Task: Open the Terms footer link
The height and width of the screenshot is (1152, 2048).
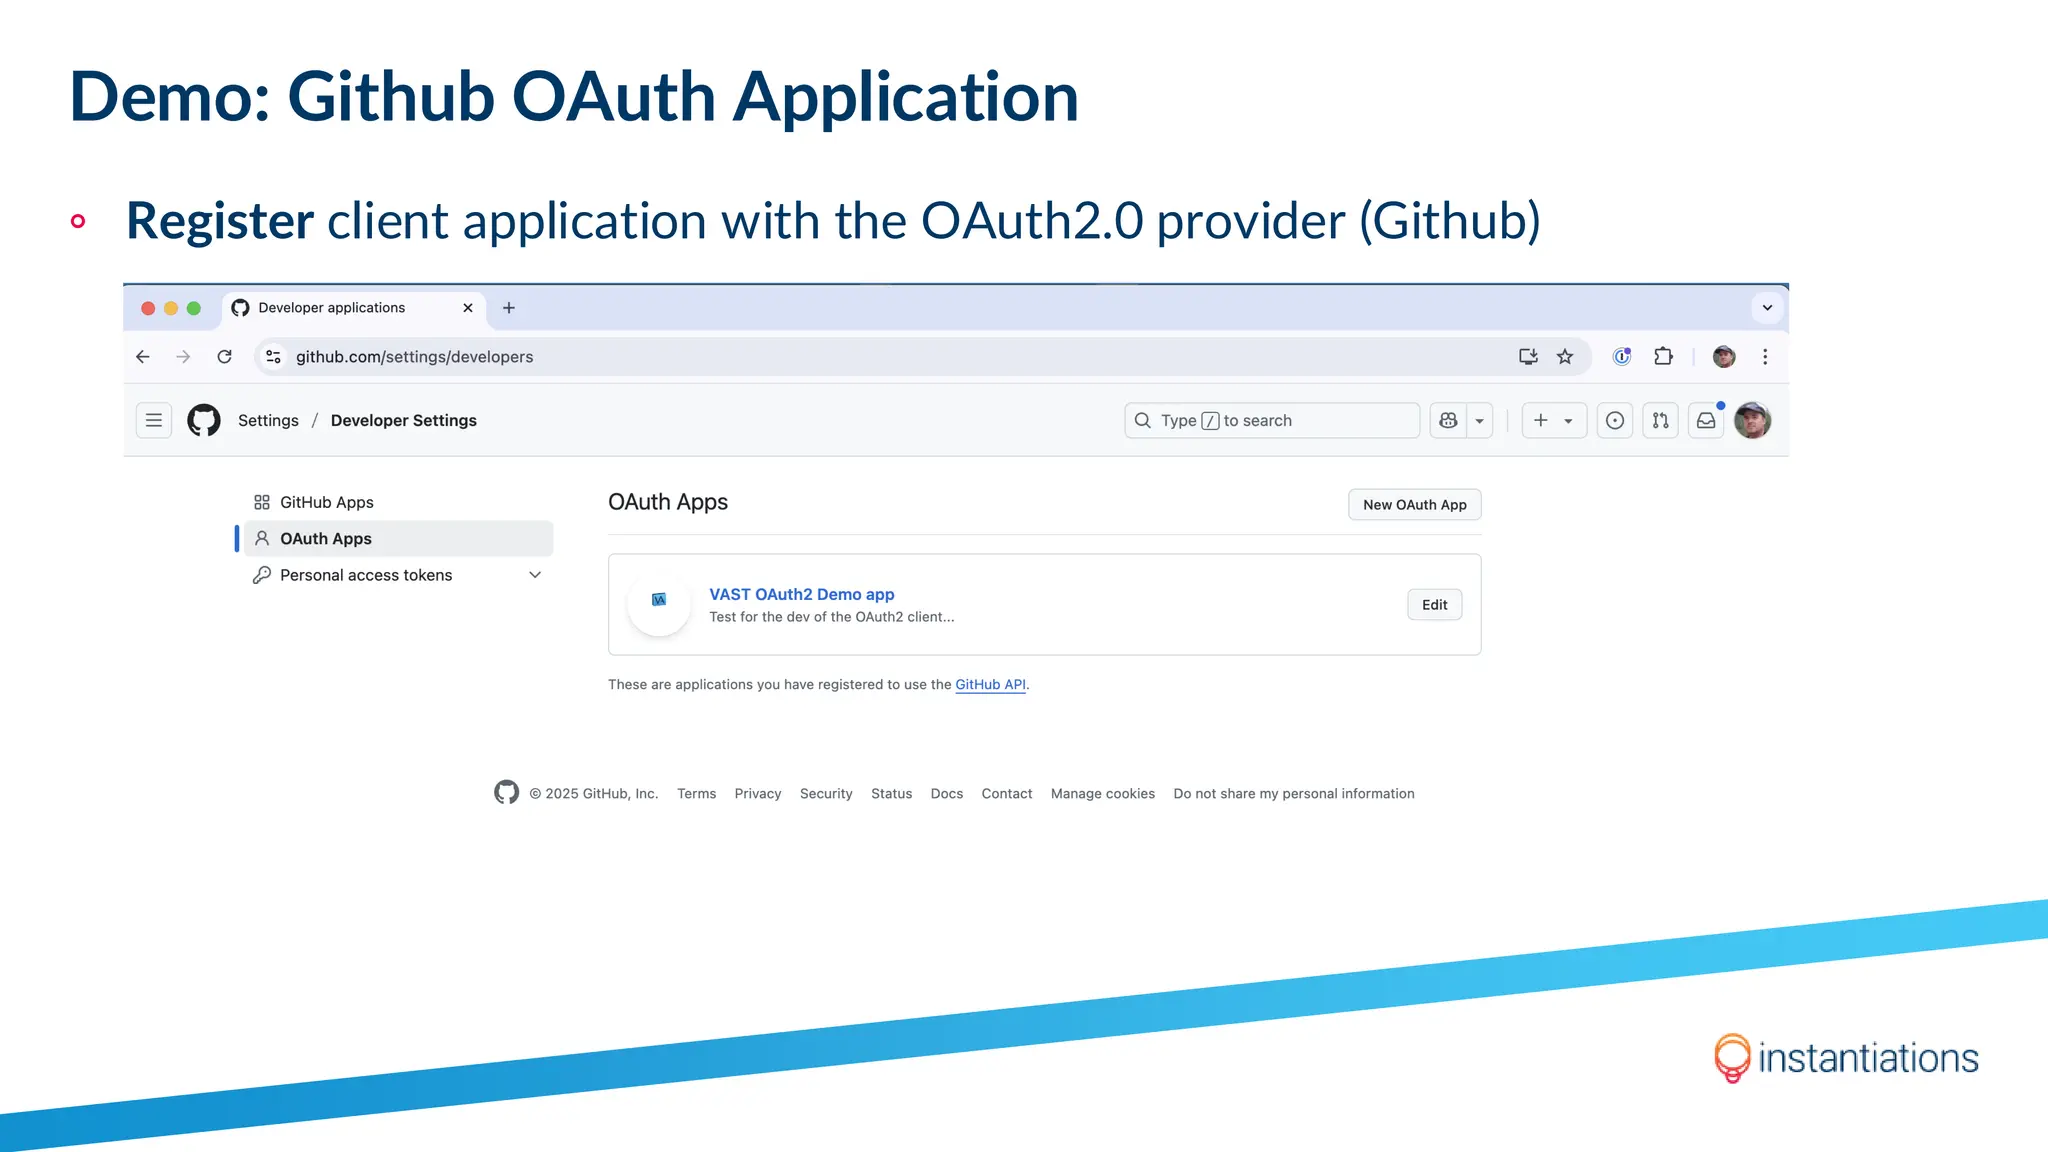Action: (x=697, y=794)
